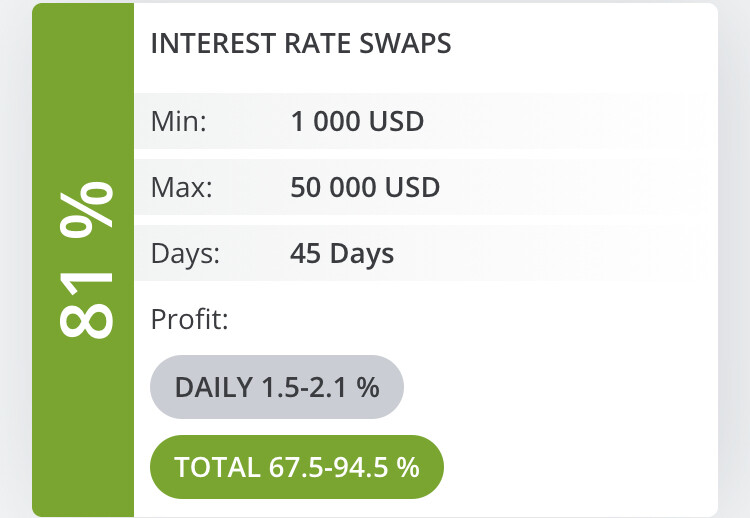
Task: Click the word INTEREST in the title
Action: coord(213,44)
